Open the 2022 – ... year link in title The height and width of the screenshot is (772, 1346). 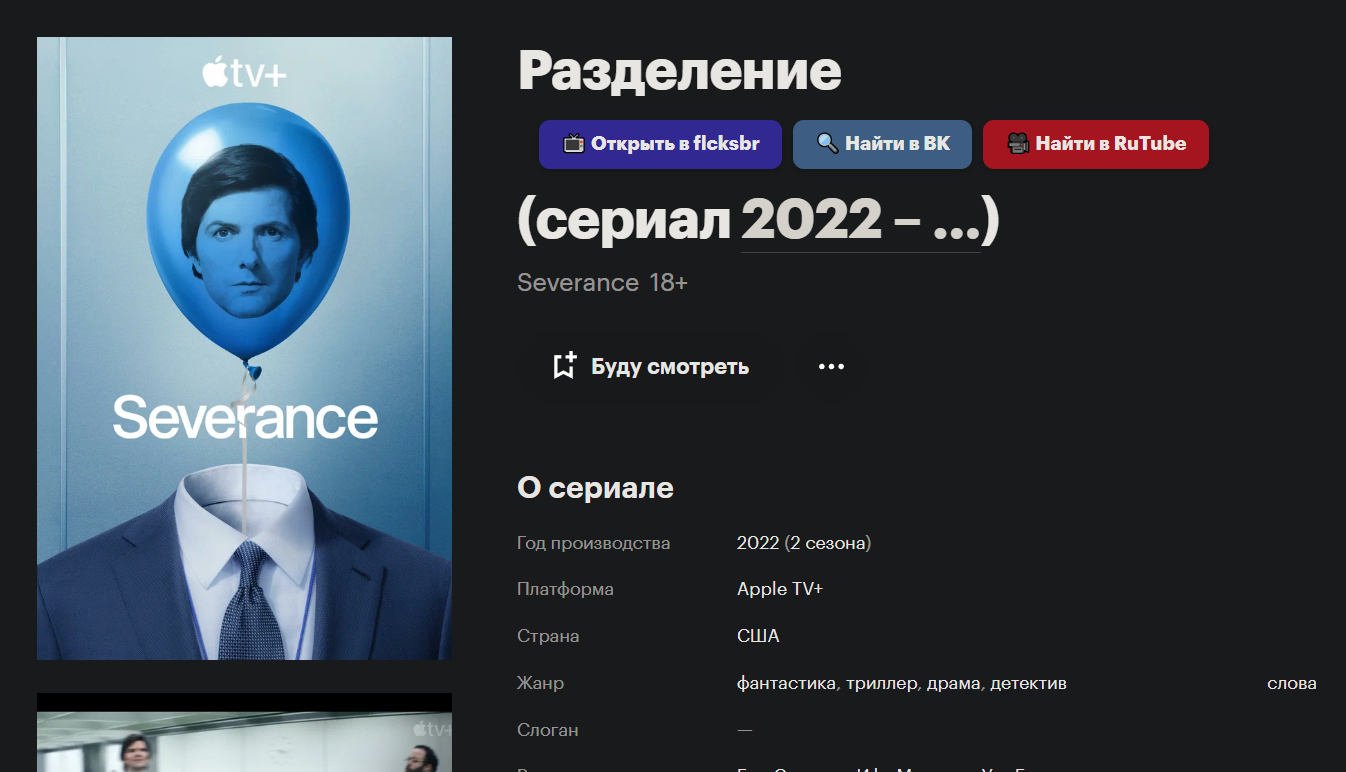pyautogui.click(x=860, y=220)
